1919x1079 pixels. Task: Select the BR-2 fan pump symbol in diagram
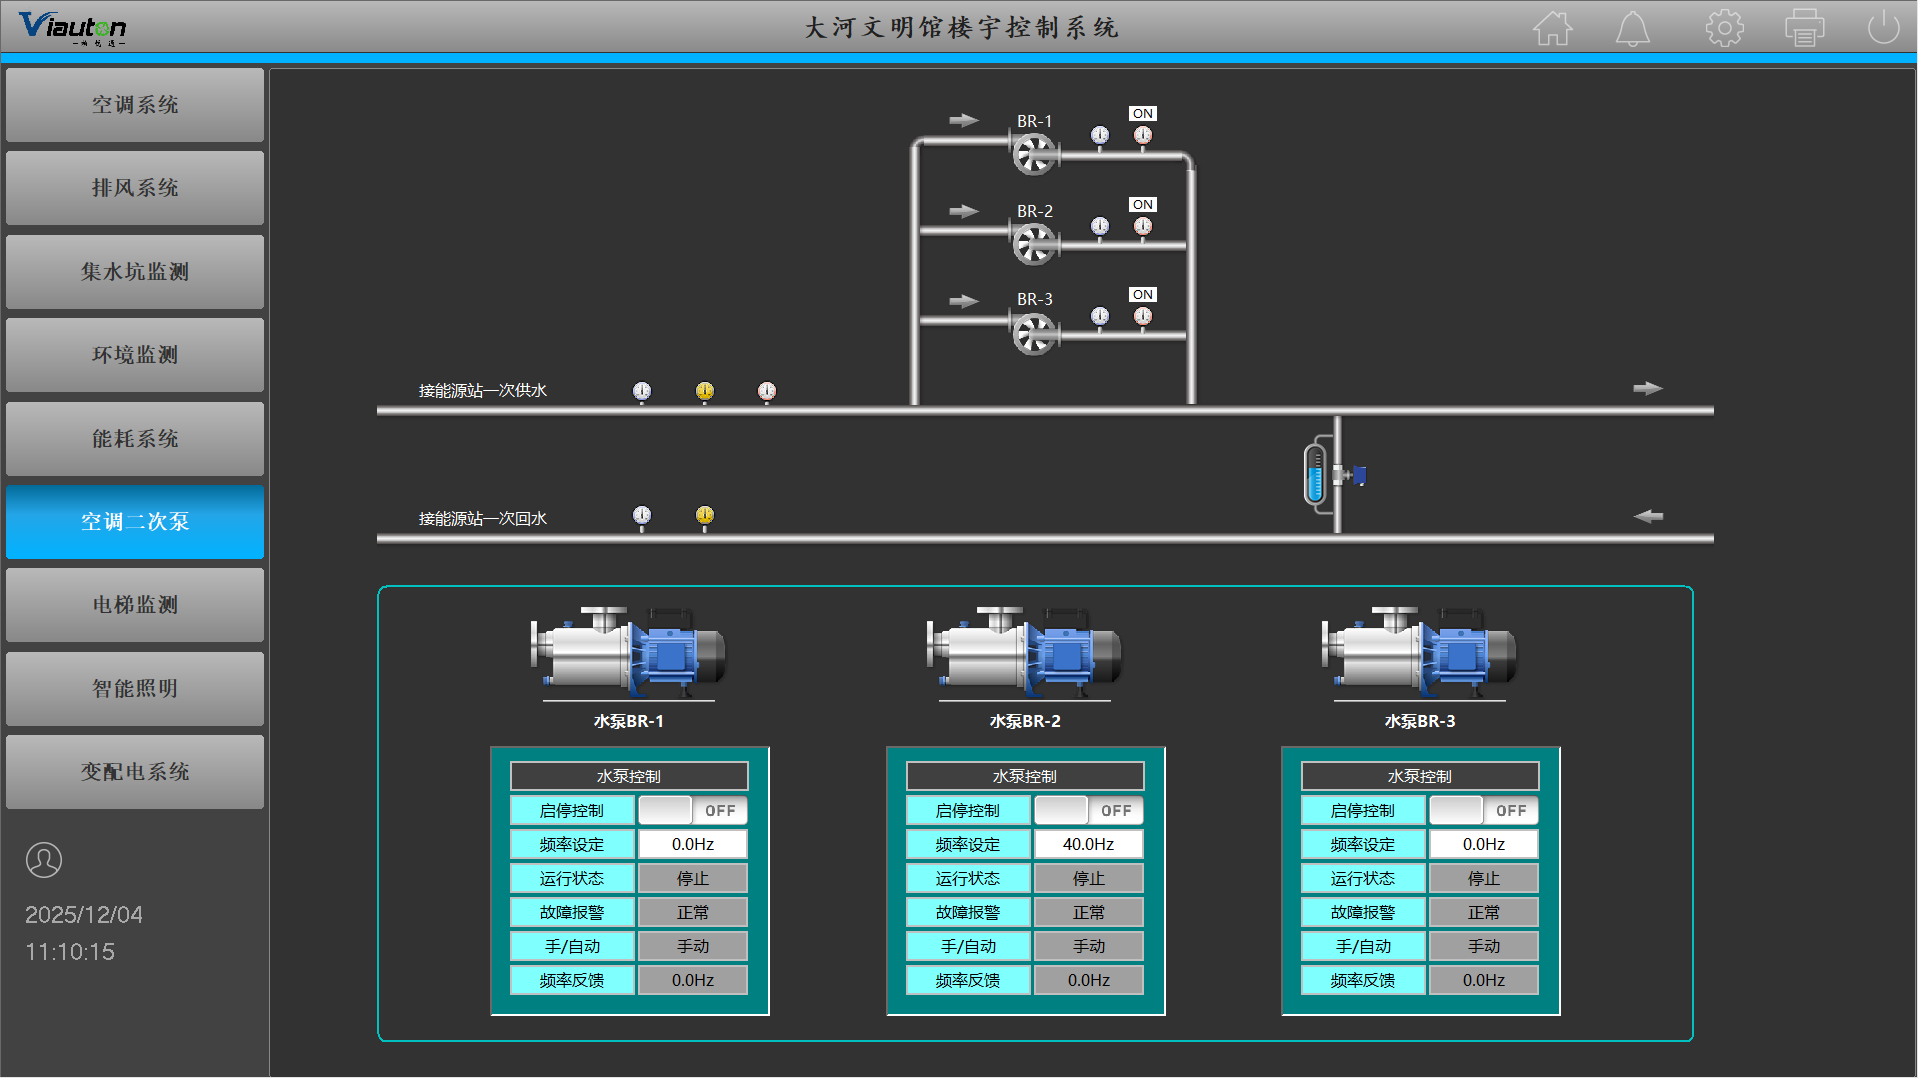click(1034, 244)
